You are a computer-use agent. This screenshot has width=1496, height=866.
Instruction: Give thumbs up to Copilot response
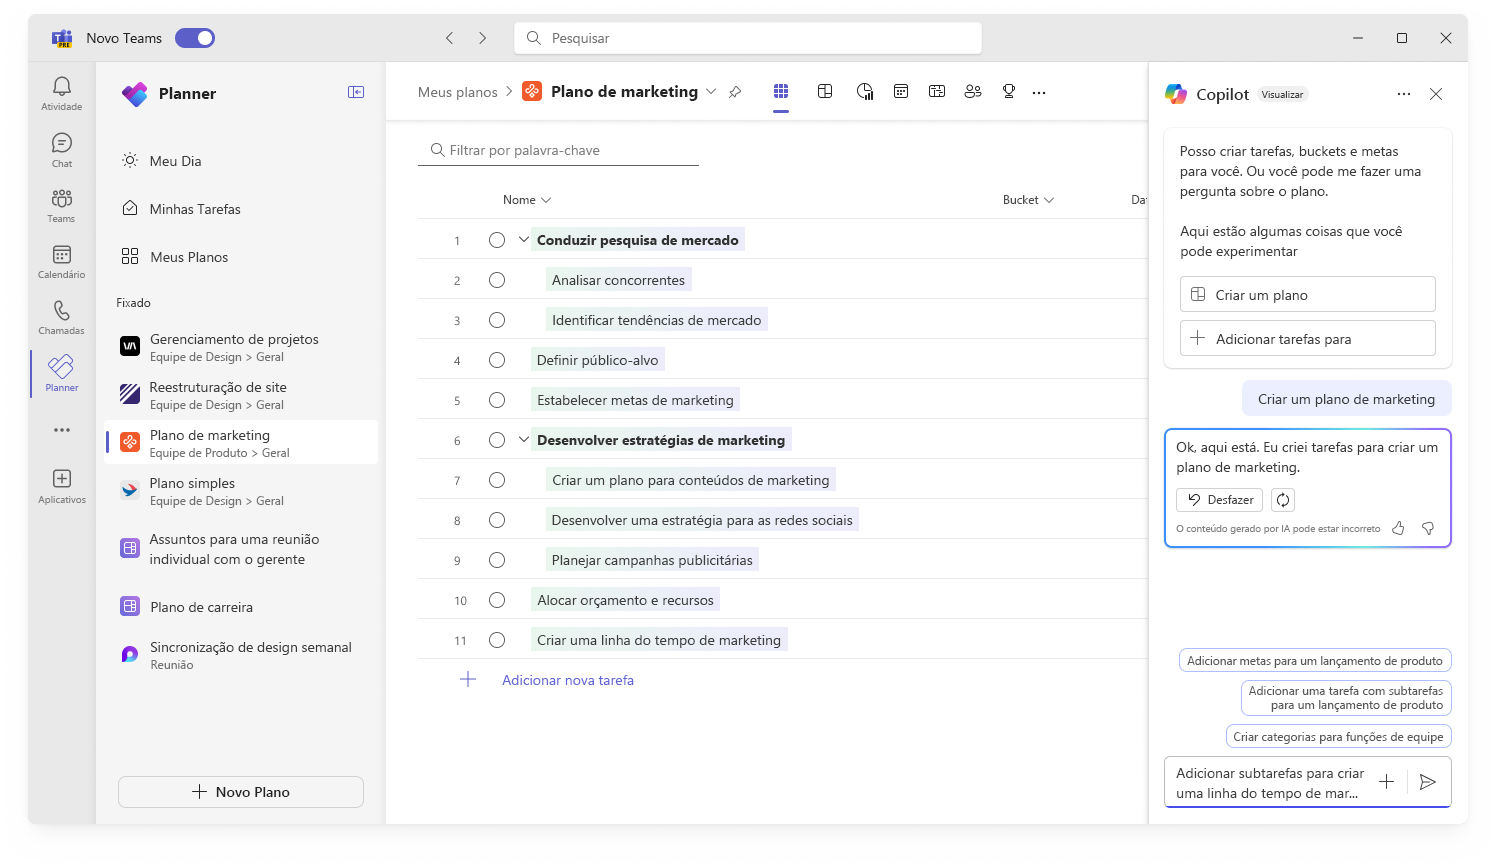(1398, 528)
